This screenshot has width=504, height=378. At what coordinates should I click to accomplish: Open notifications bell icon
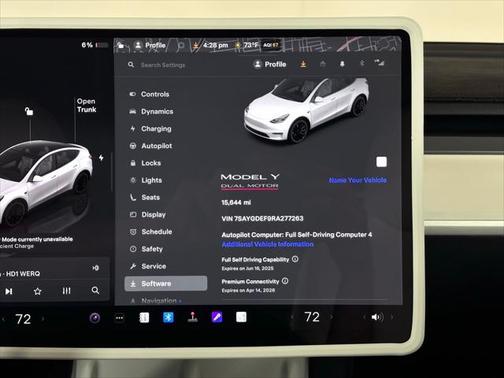[x=342, y=64]
